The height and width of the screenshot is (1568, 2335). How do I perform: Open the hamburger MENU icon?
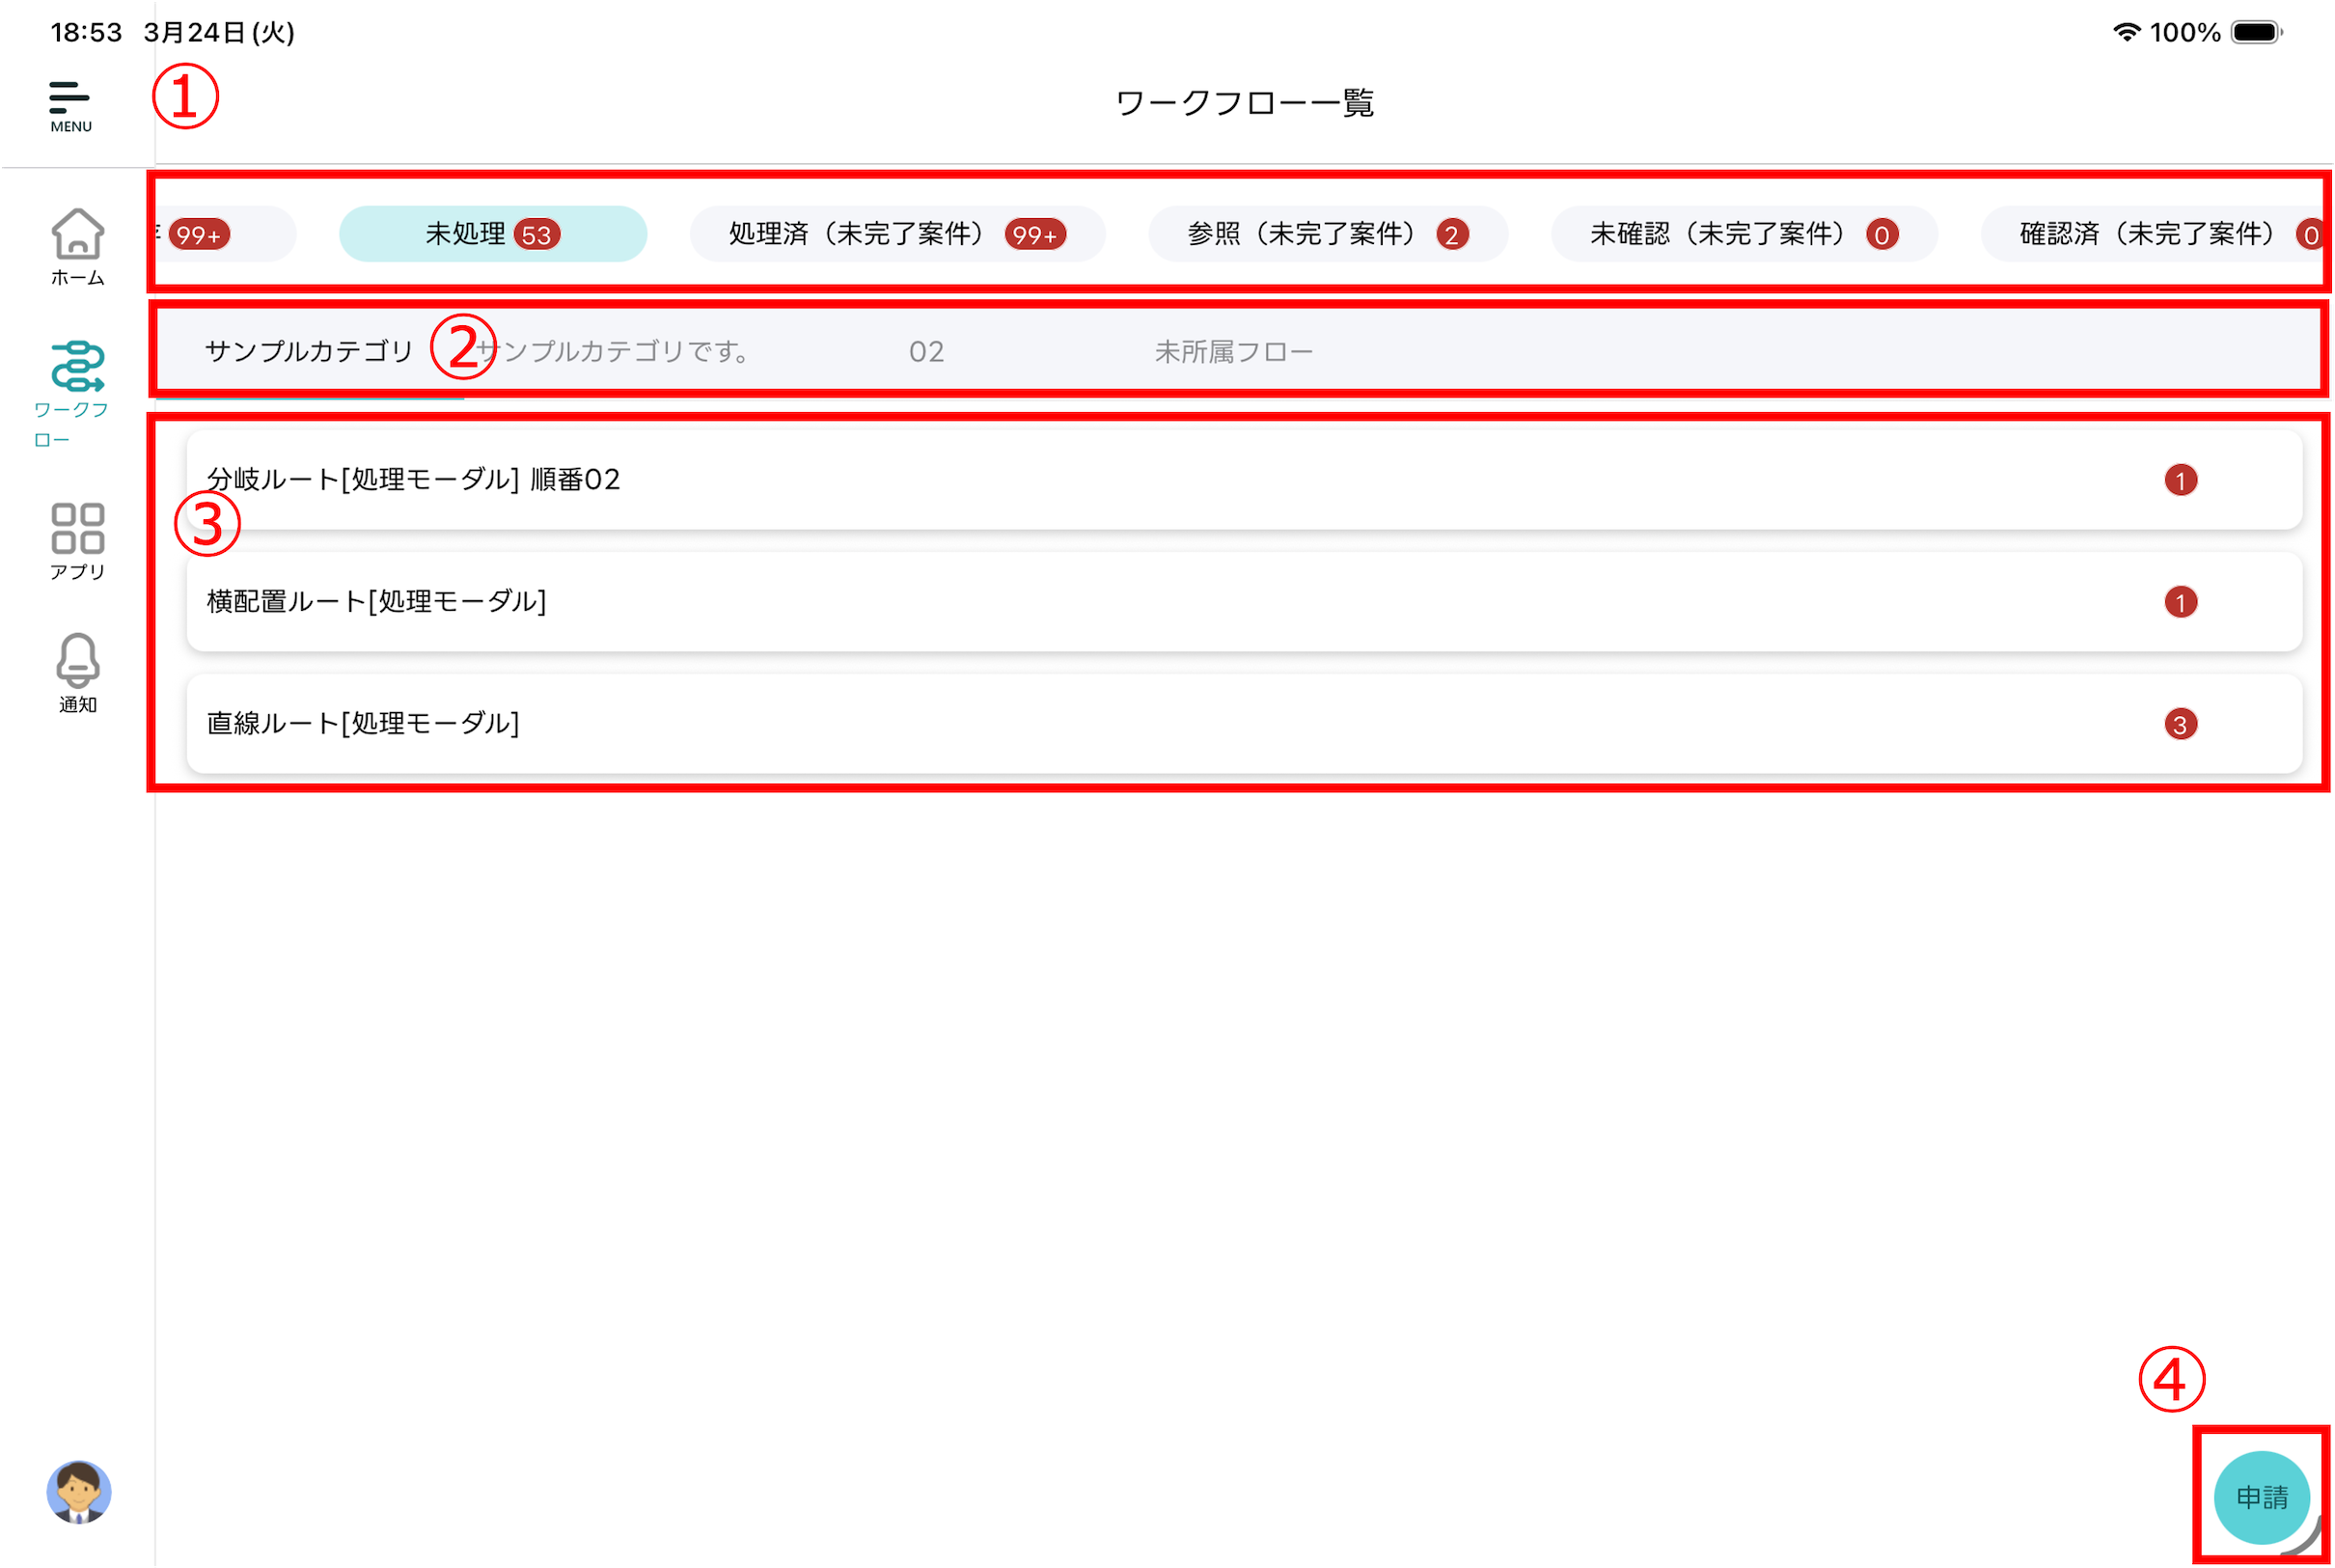point(69,105)
